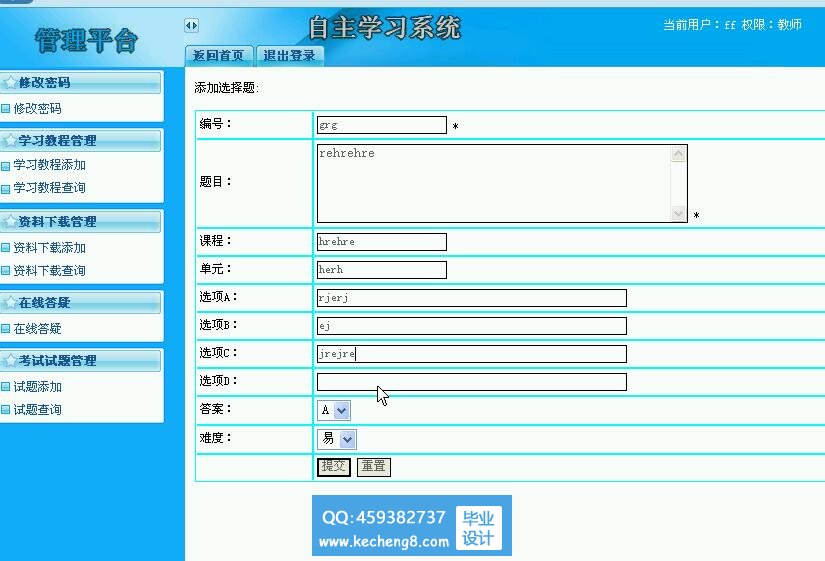This screenshot has width=825, height=561.
Task: Expand the 修改密码 section header
Action: (x=81, y=83)
